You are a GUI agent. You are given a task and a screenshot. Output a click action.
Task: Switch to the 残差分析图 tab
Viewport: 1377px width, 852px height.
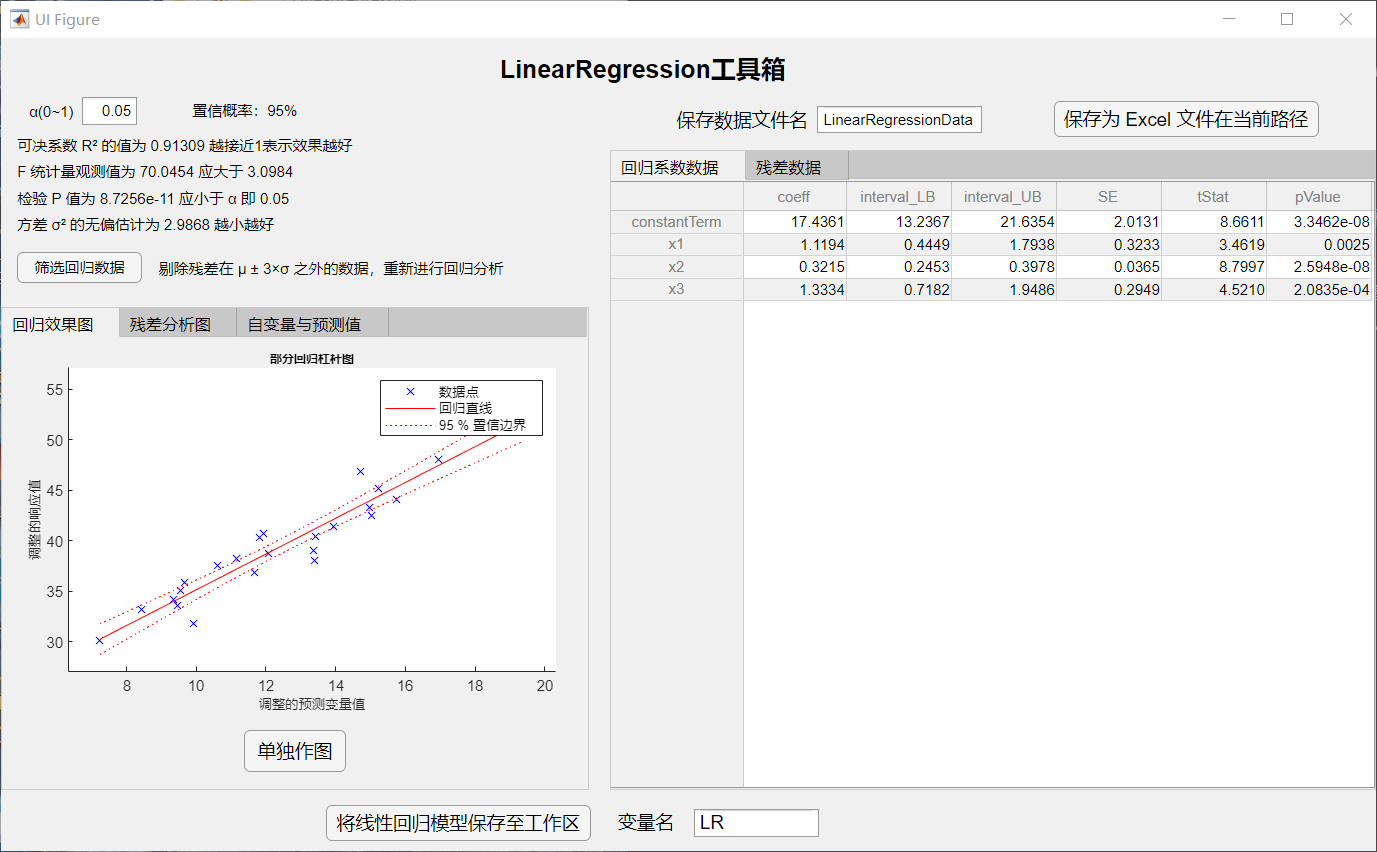coord(170,325)
